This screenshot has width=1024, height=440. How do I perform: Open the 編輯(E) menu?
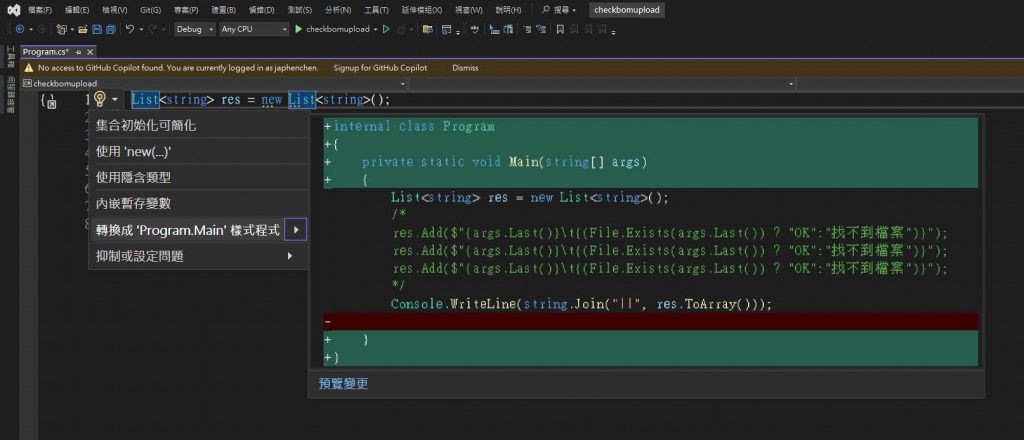(77, 10)
